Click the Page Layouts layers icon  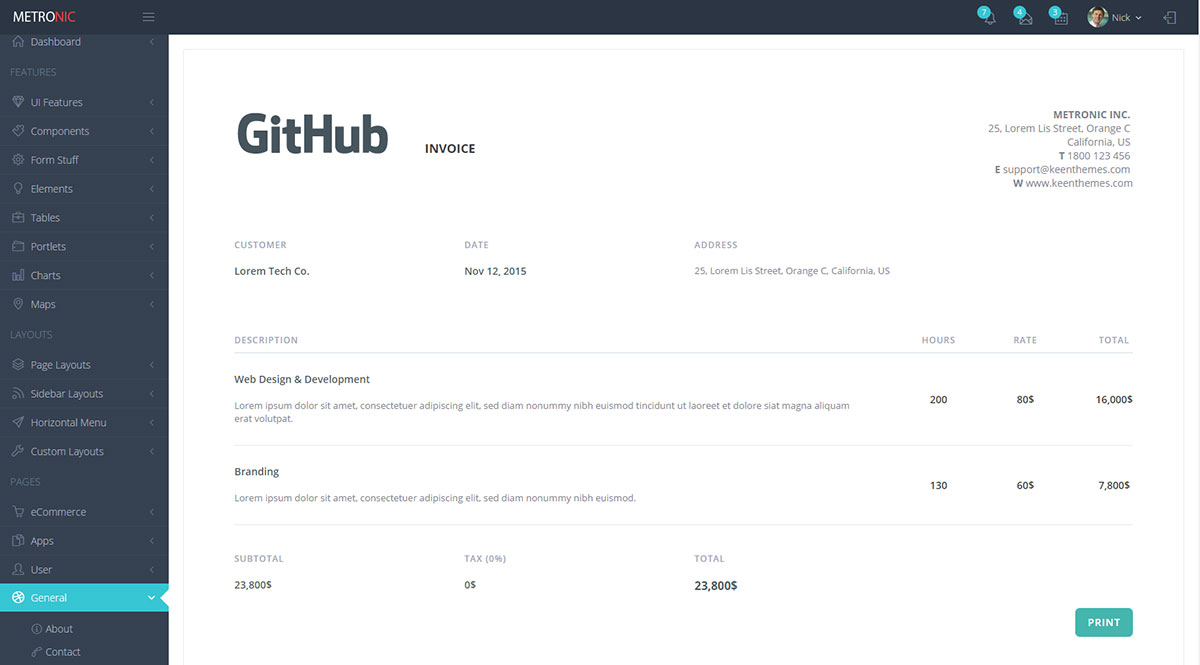(x=18, y=365)
